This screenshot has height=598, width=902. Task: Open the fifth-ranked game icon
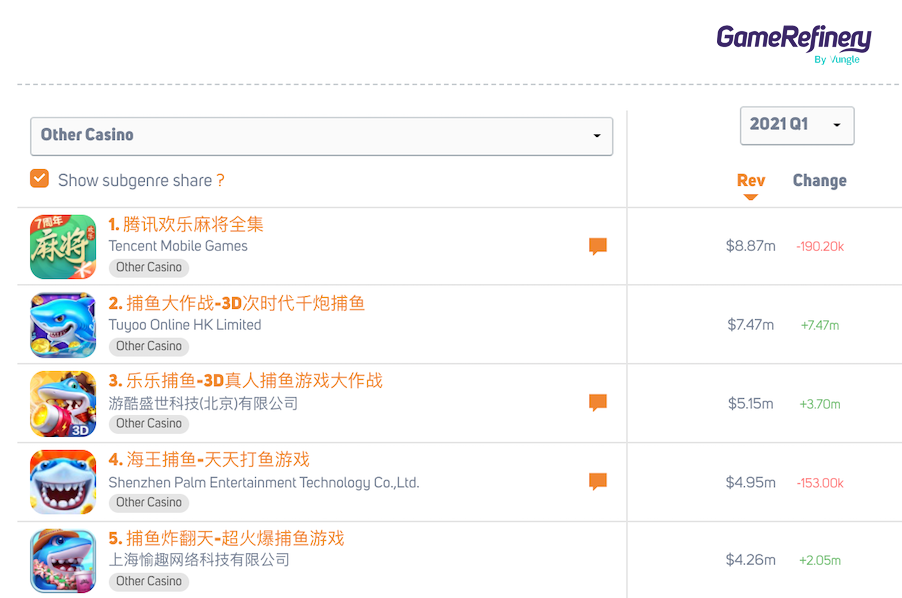click(63, 561)
